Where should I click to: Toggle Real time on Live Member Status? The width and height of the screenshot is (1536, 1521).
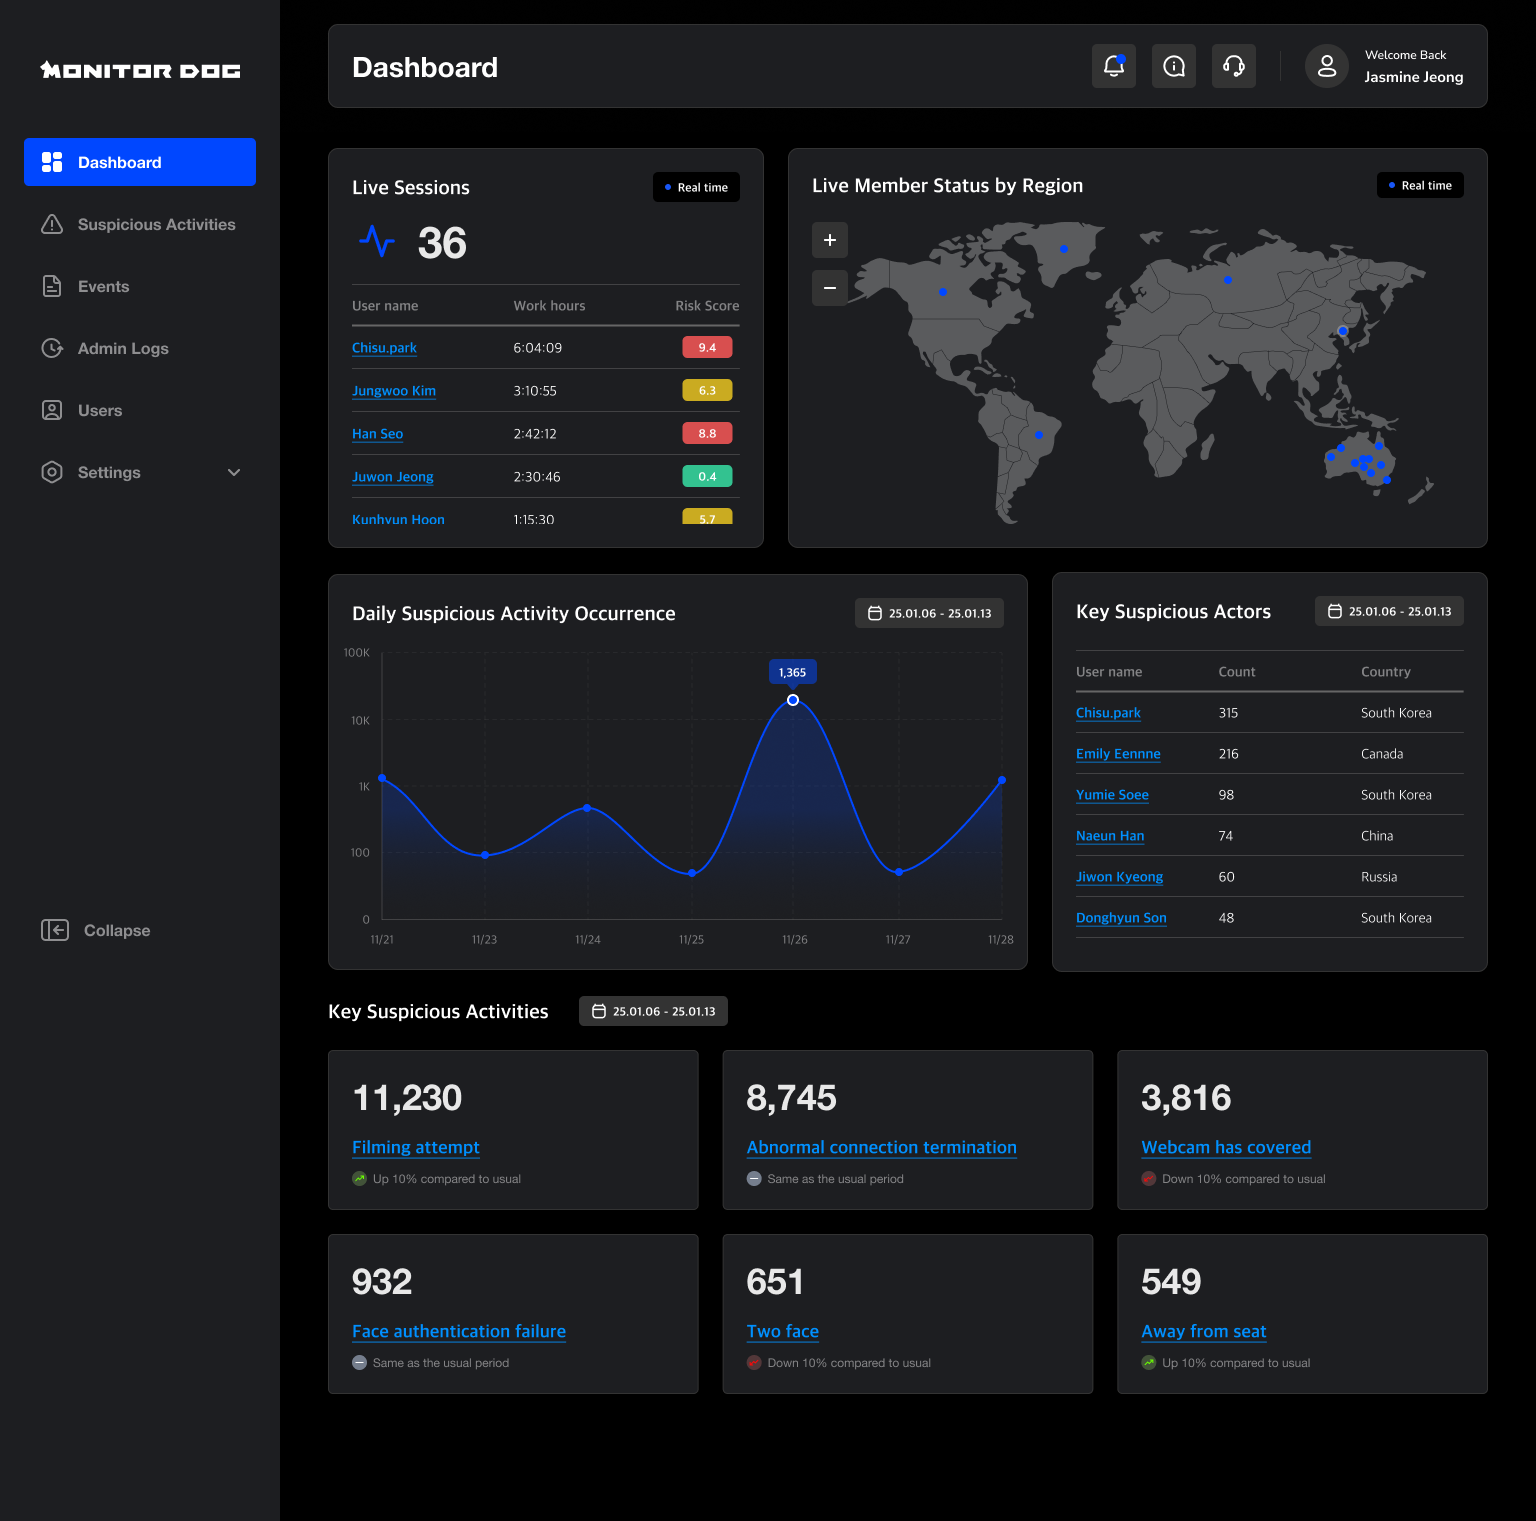point(1420,185)
